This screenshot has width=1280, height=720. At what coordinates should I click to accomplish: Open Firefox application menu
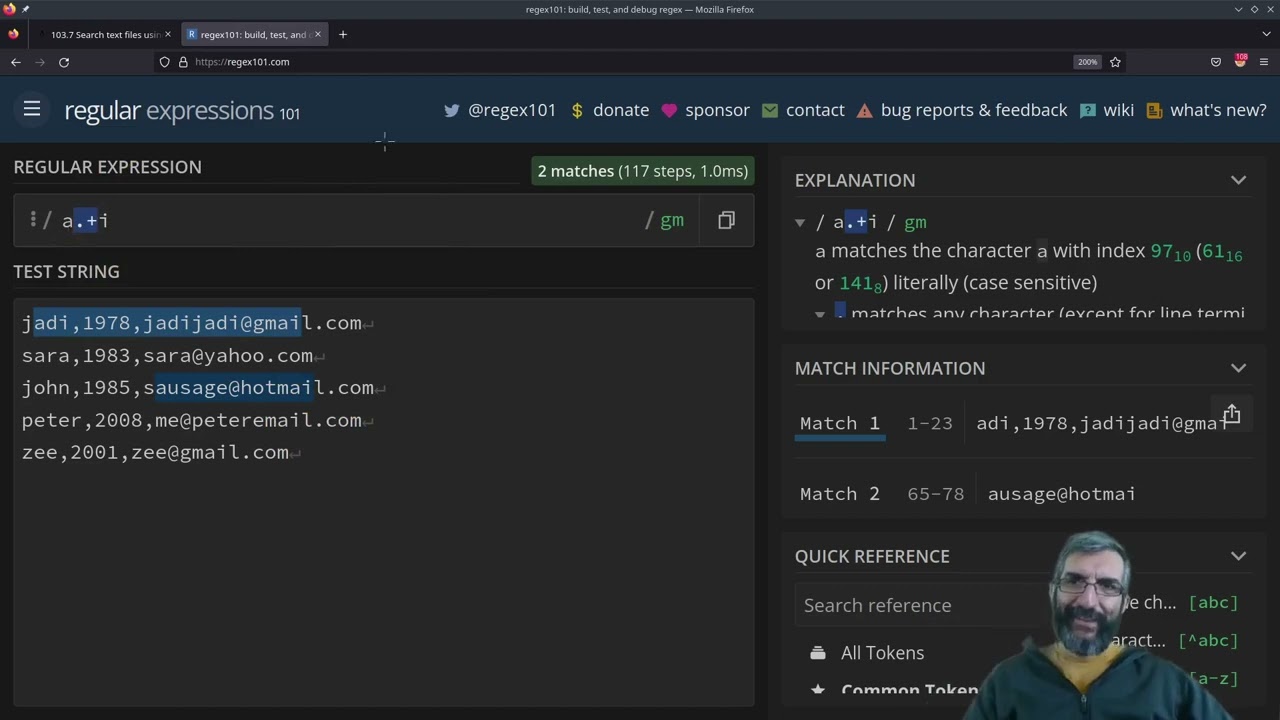pos(1264,62)
